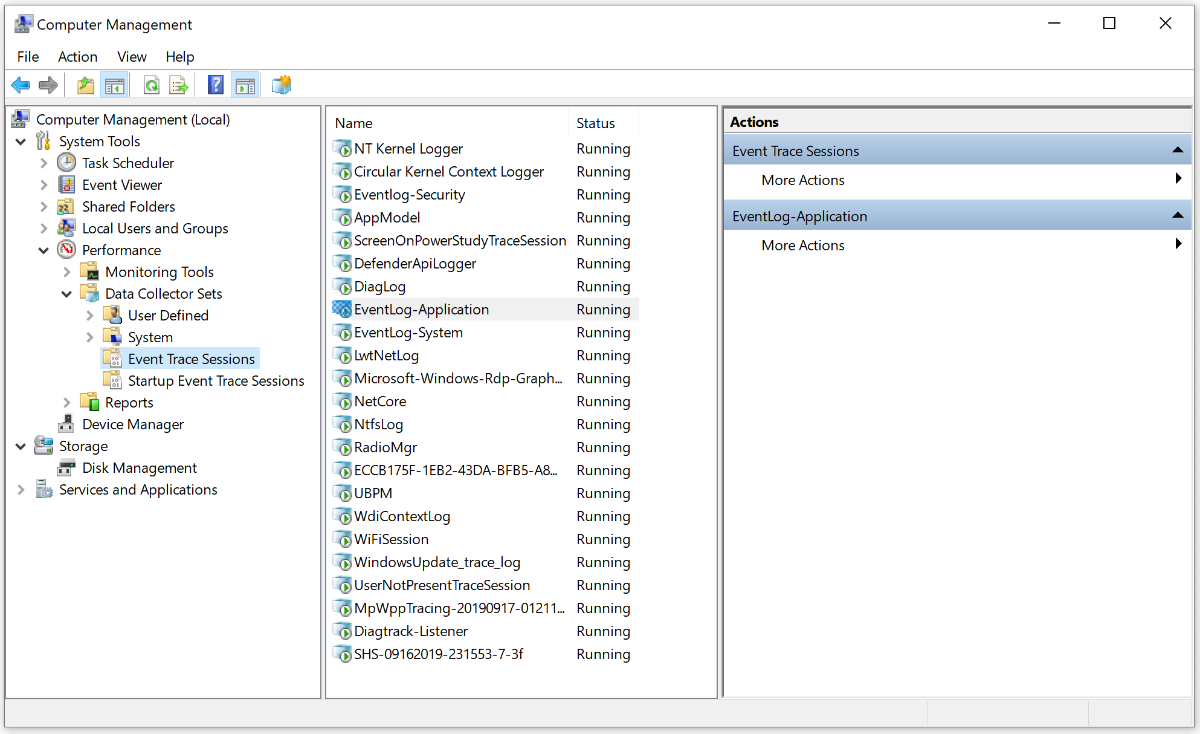
Task: Select the NT Kernel Logger session icon
Action: 342,148
